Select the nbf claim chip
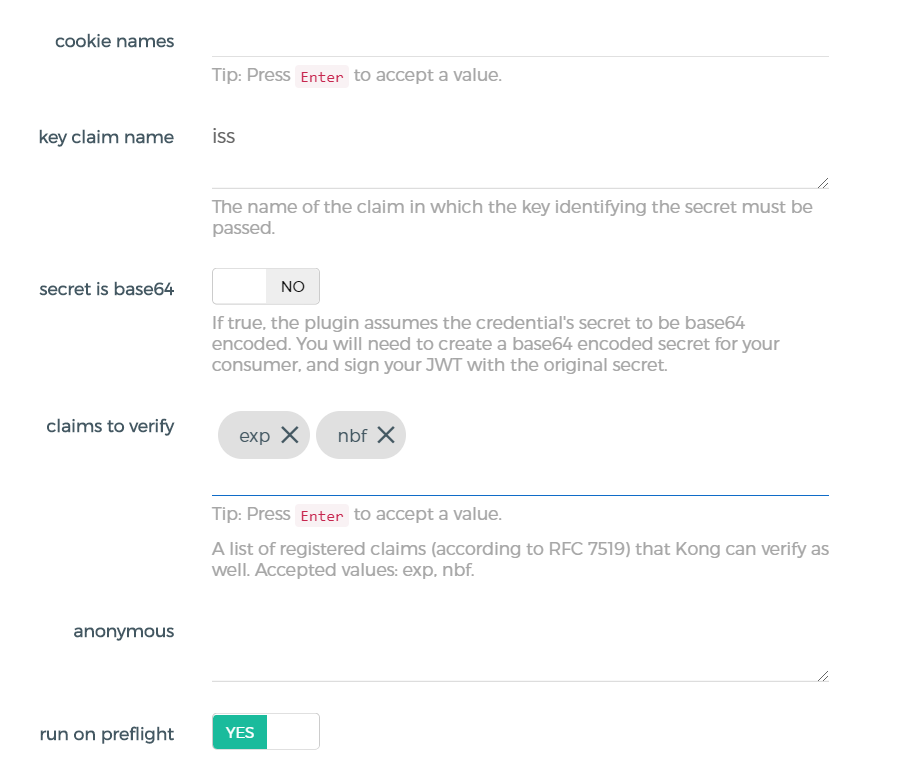 [x=350, y=434]
